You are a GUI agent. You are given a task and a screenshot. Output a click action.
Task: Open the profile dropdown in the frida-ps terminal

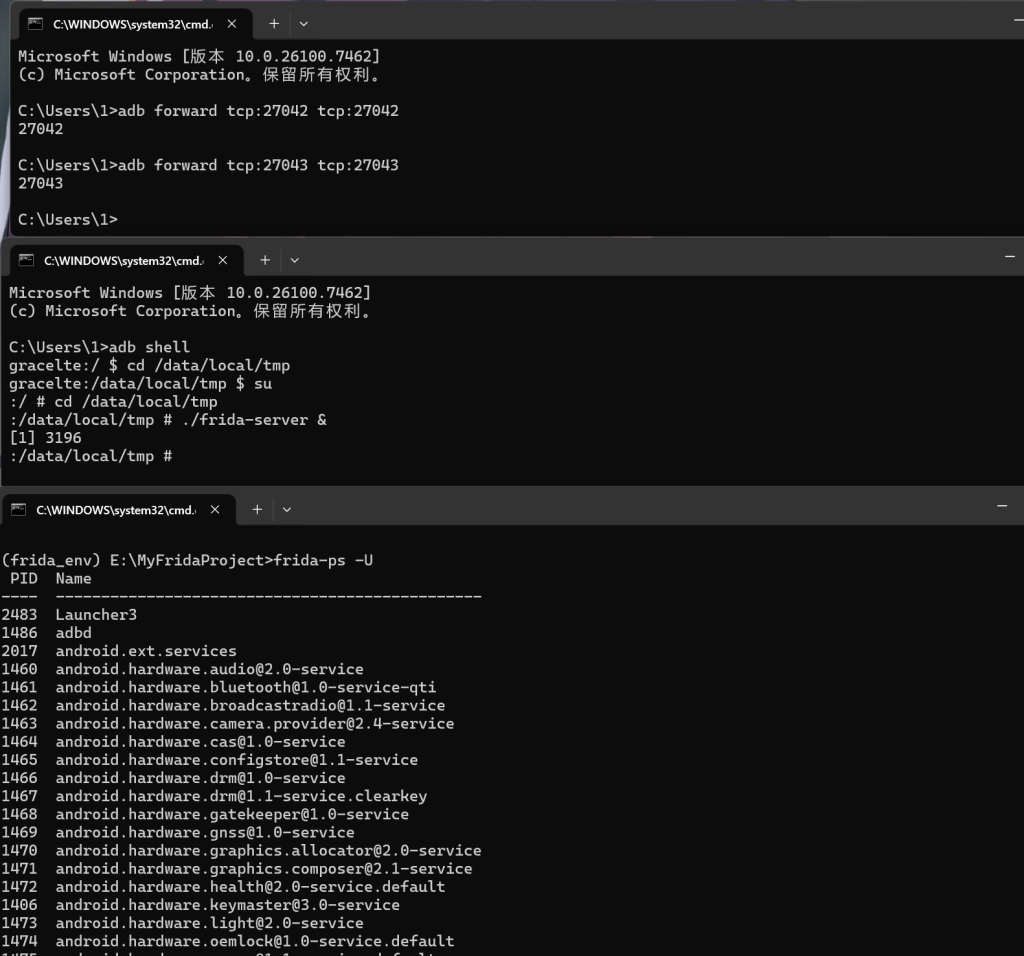tap(287, 509)
